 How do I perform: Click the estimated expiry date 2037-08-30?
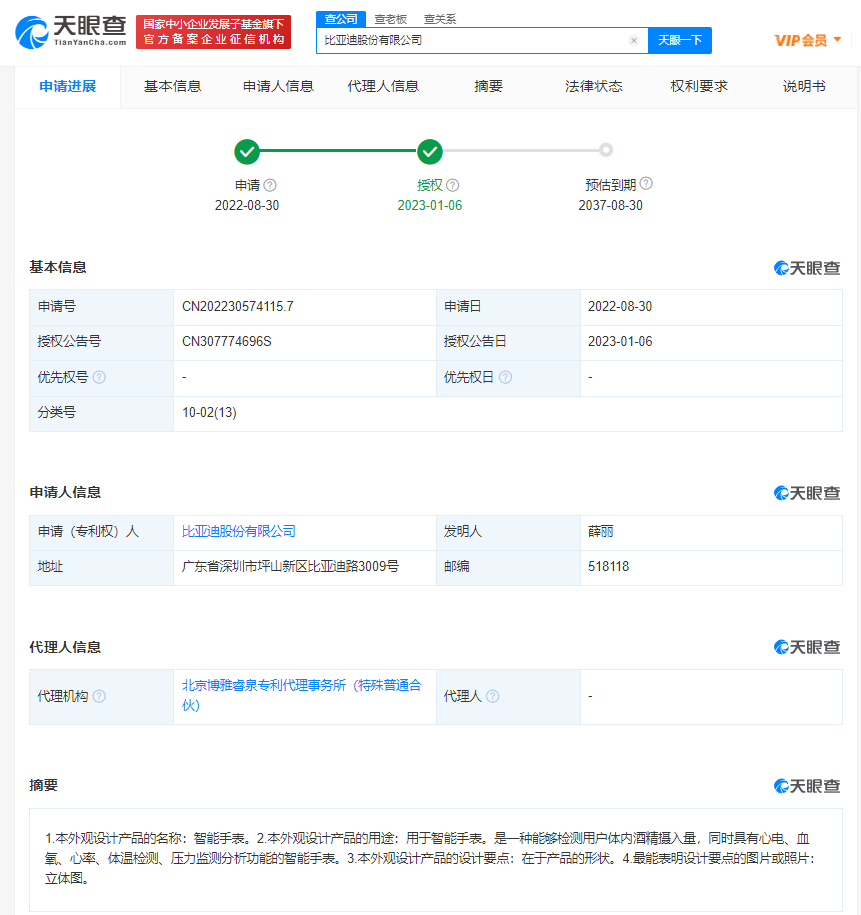tap(611, 205)
